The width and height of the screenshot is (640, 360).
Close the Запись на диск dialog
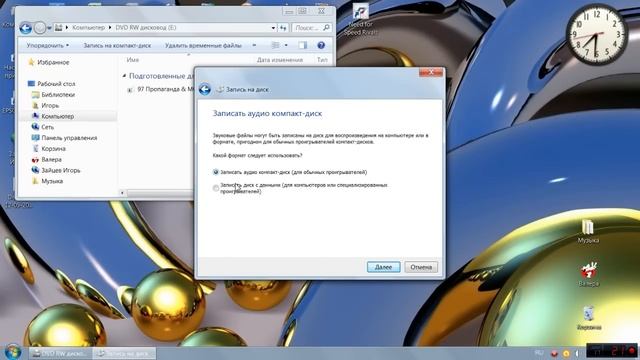[x=431, y=72]
